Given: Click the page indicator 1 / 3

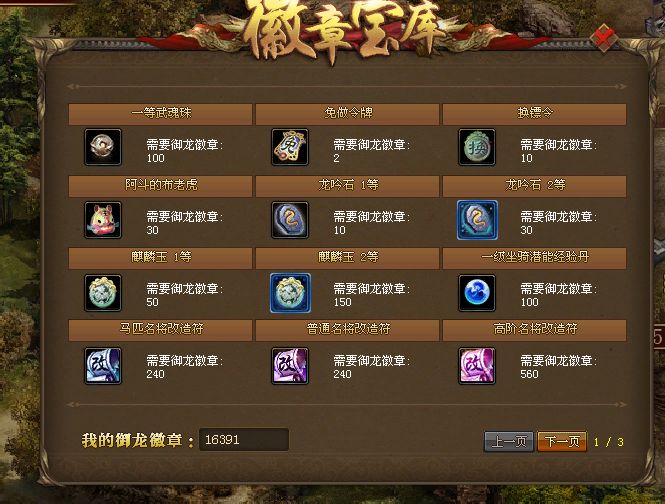Looking at the screenshot, I should point(609,442).
